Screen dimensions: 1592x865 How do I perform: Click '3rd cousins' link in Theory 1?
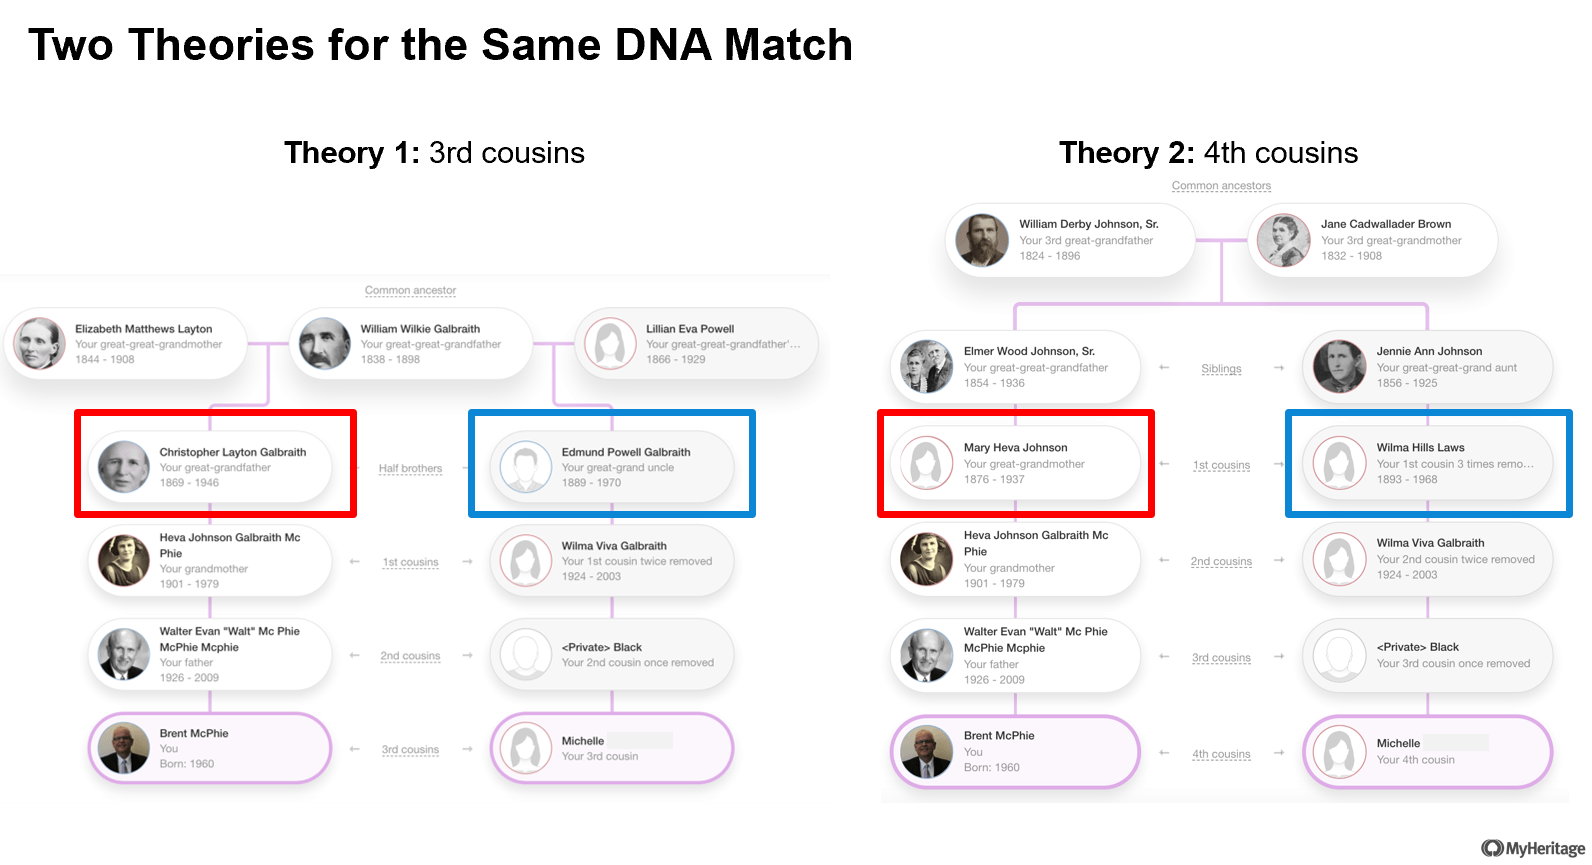pos(410,750)
